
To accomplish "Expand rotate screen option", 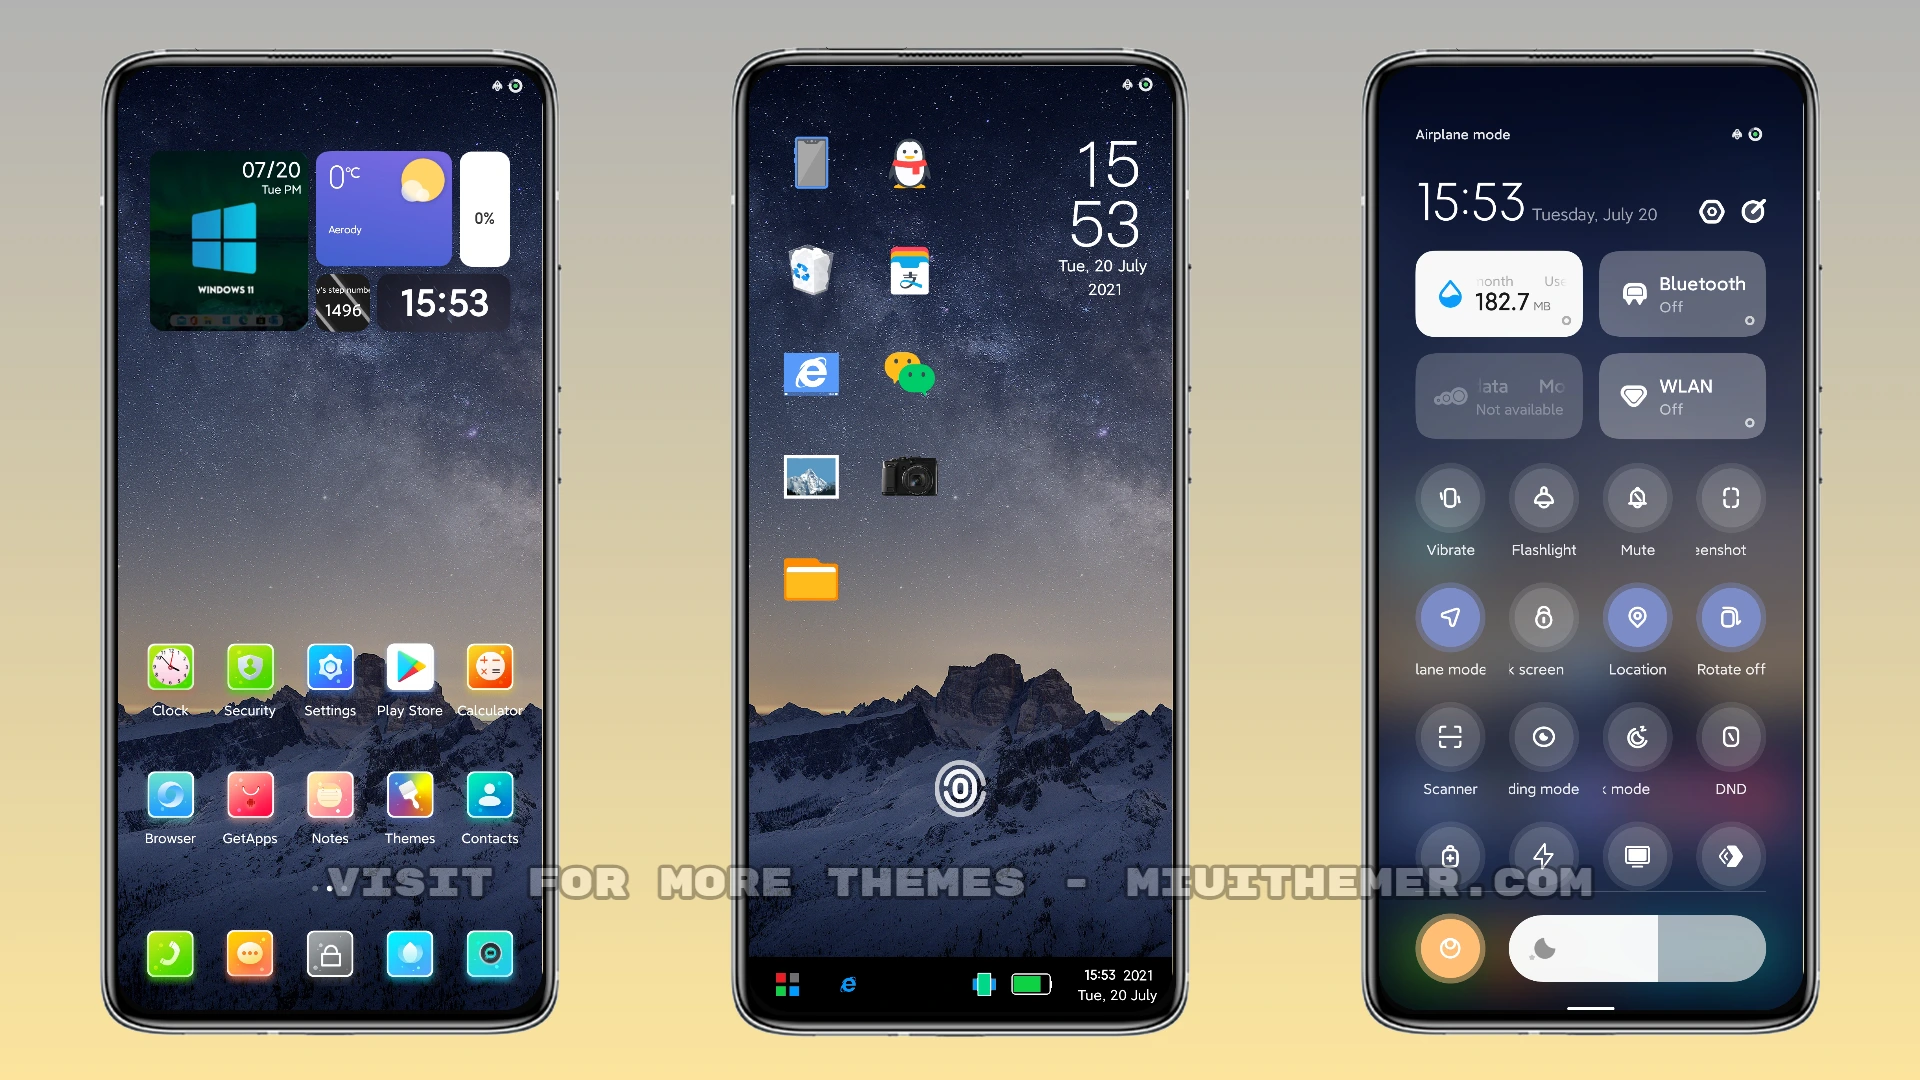I will (x=1731, y=618).
